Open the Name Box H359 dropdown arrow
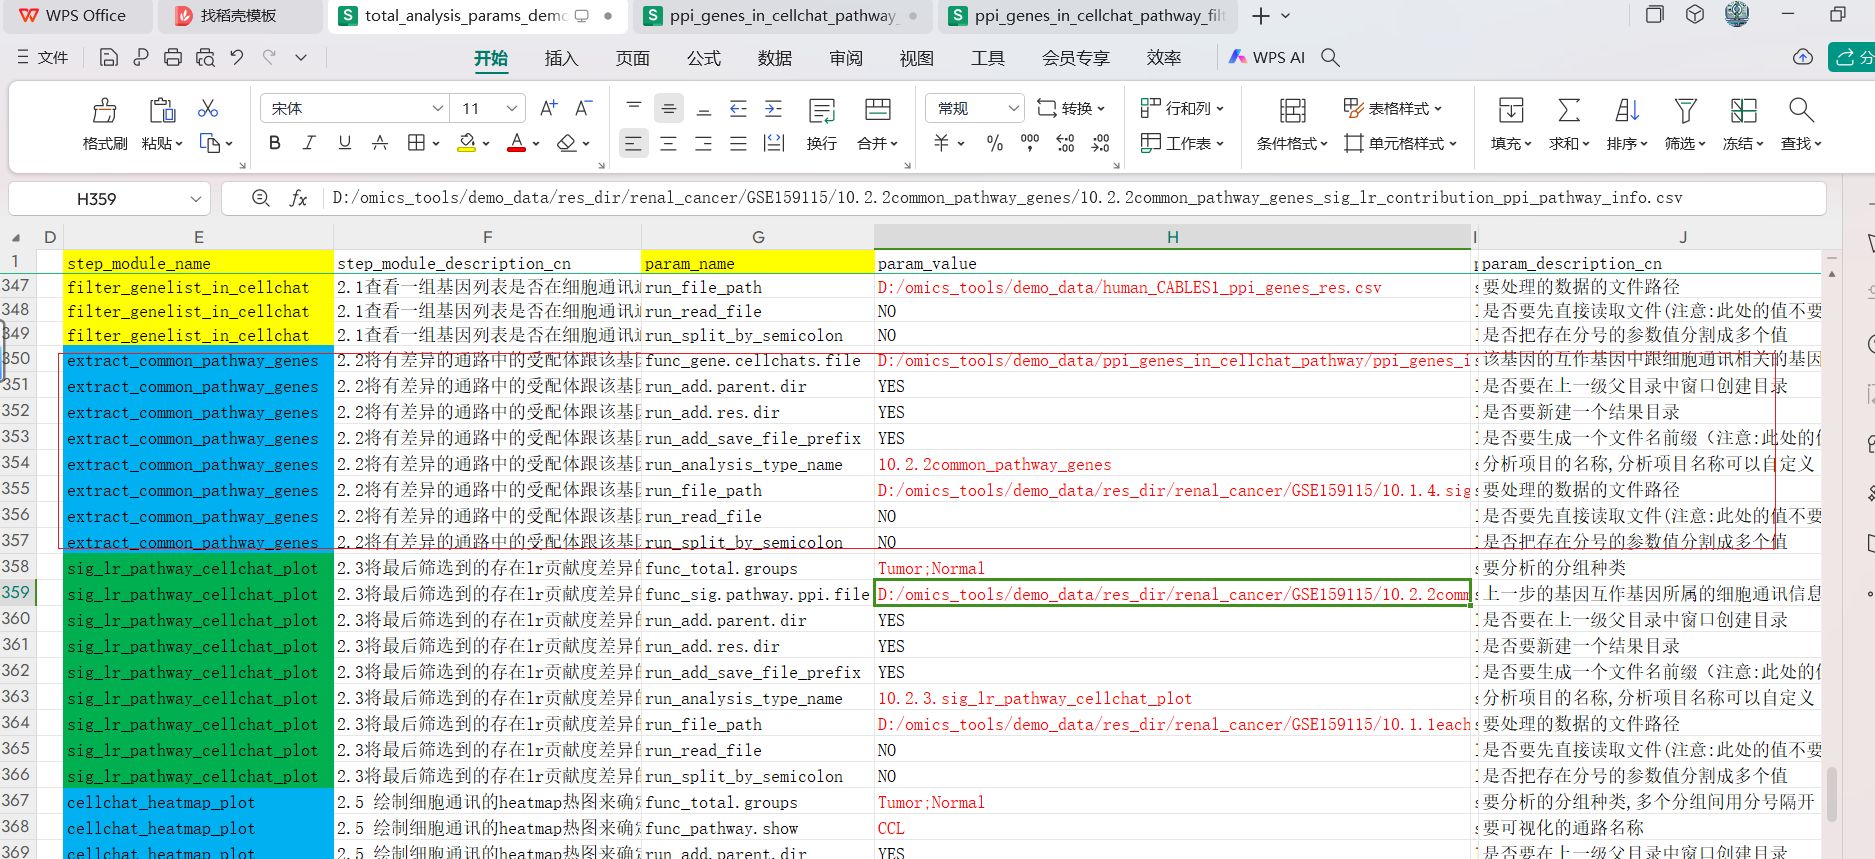The width and height of the screenshot is (1875, 859). coord(195,199)
